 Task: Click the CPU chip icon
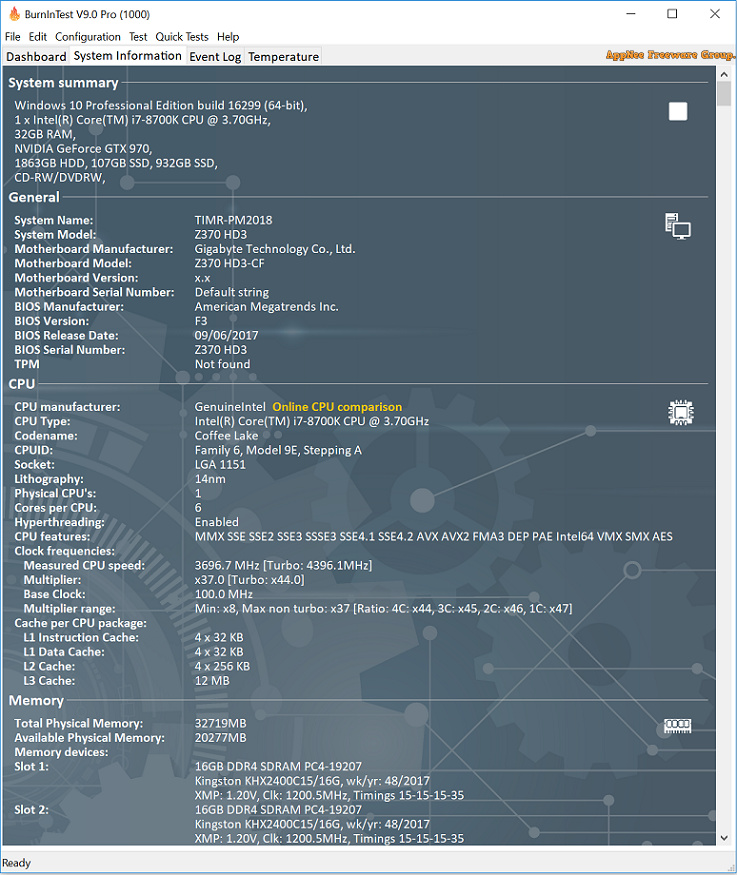coord(681,412)
